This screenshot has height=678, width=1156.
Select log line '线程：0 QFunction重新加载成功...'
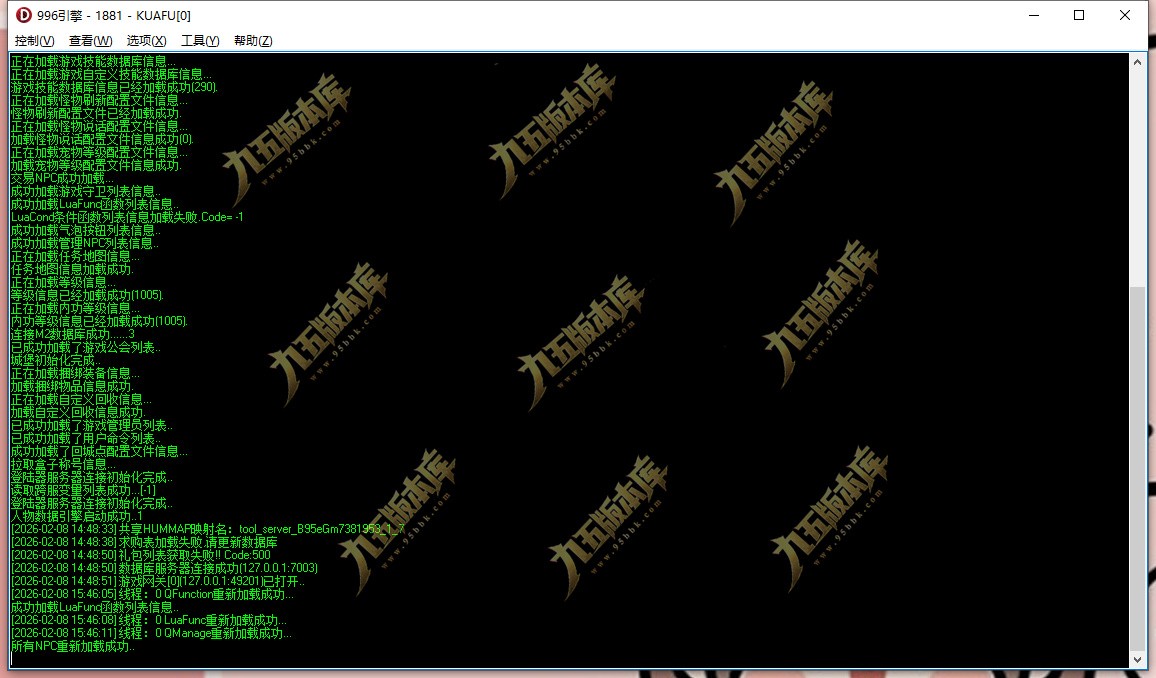[x=153, y=594]
